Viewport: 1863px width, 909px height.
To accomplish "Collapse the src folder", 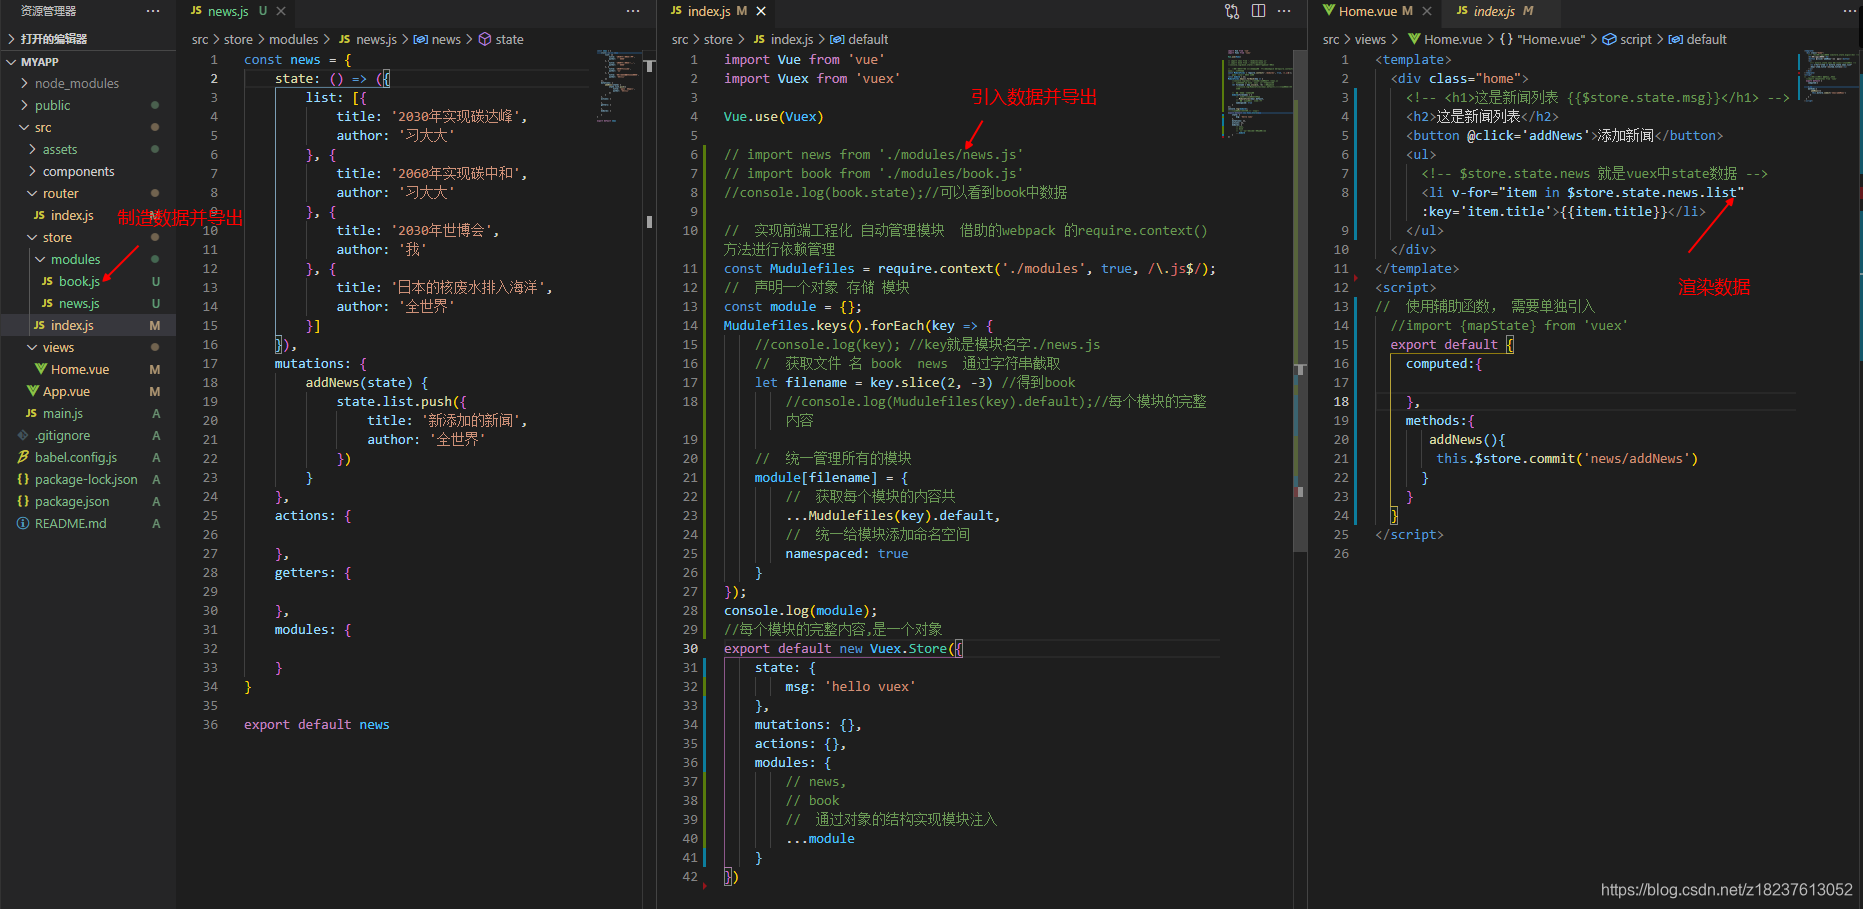I will tap(43, 127).
